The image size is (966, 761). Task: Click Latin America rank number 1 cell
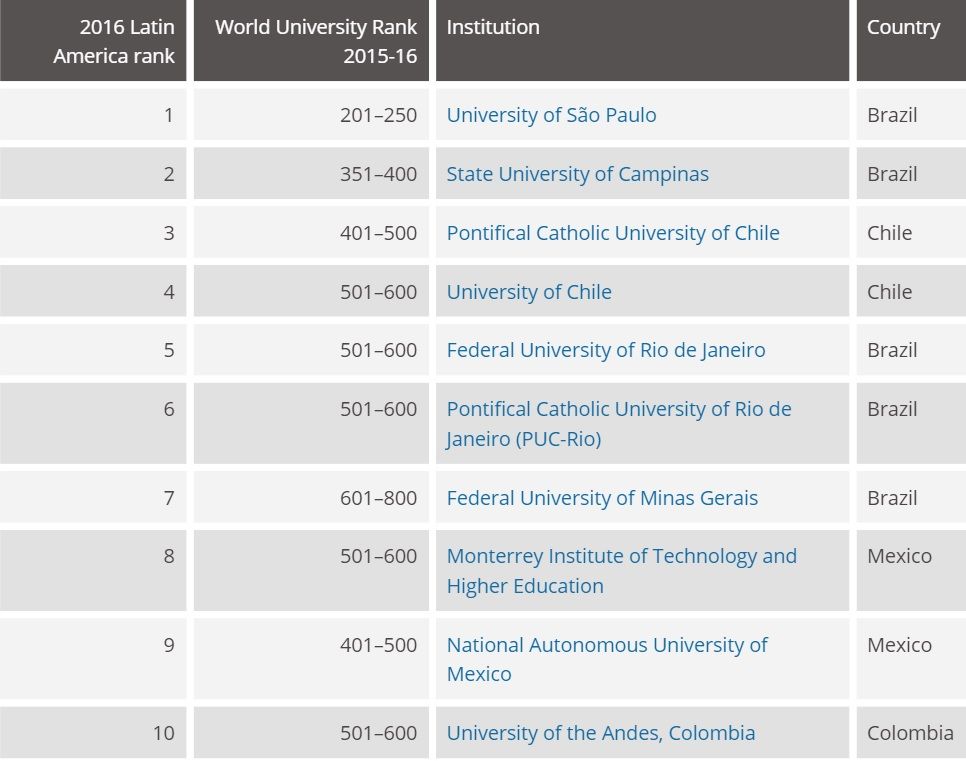[x=168, y=115]
